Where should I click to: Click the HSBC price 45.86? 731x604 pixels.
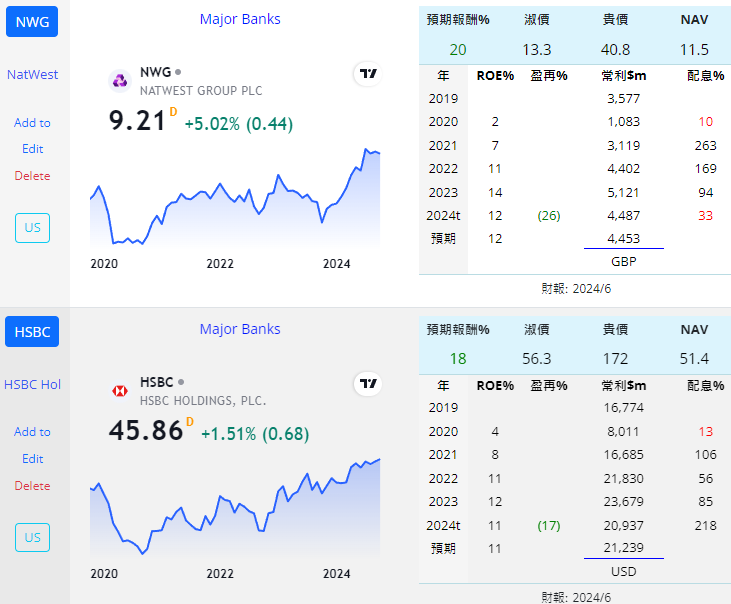(146, 430)
